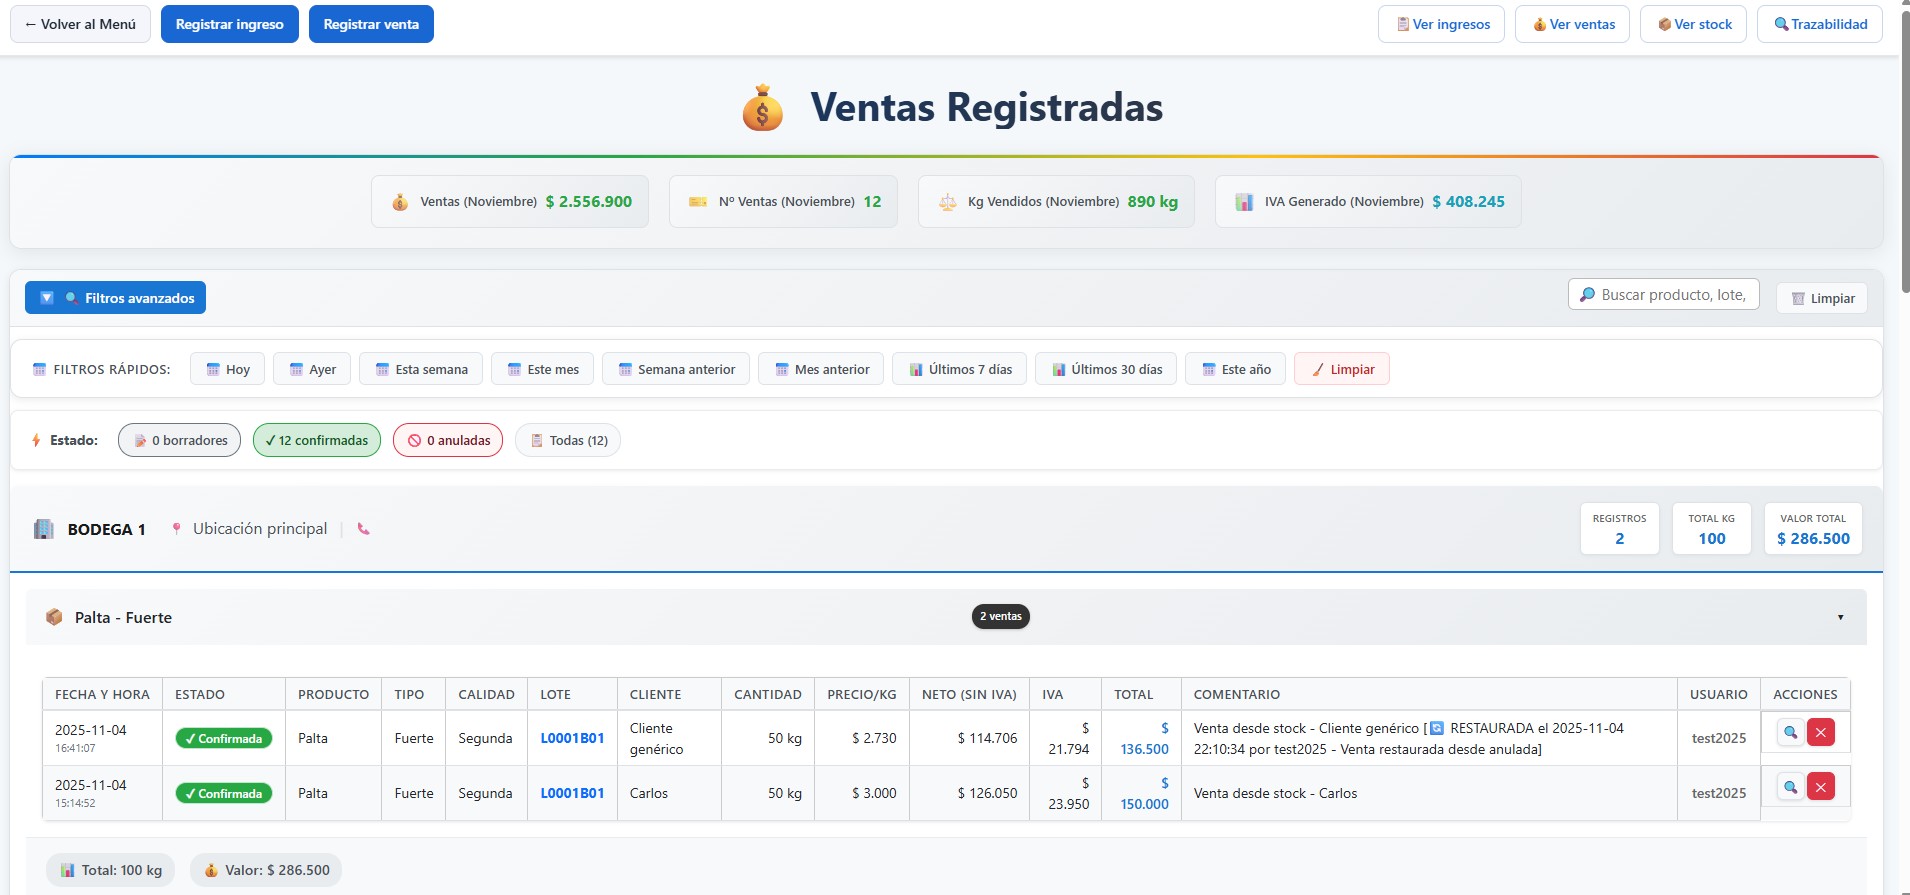Click PRECIO/KG column header
This screenshot has width=1910, height=895.
(x=862, y=694)
